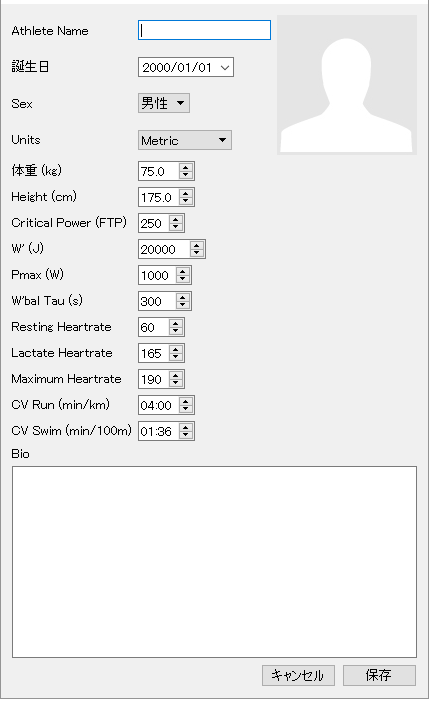Focus the Athlete Name text field
Viewport: 429px width, 726px height.
click(x=204, y=30)
